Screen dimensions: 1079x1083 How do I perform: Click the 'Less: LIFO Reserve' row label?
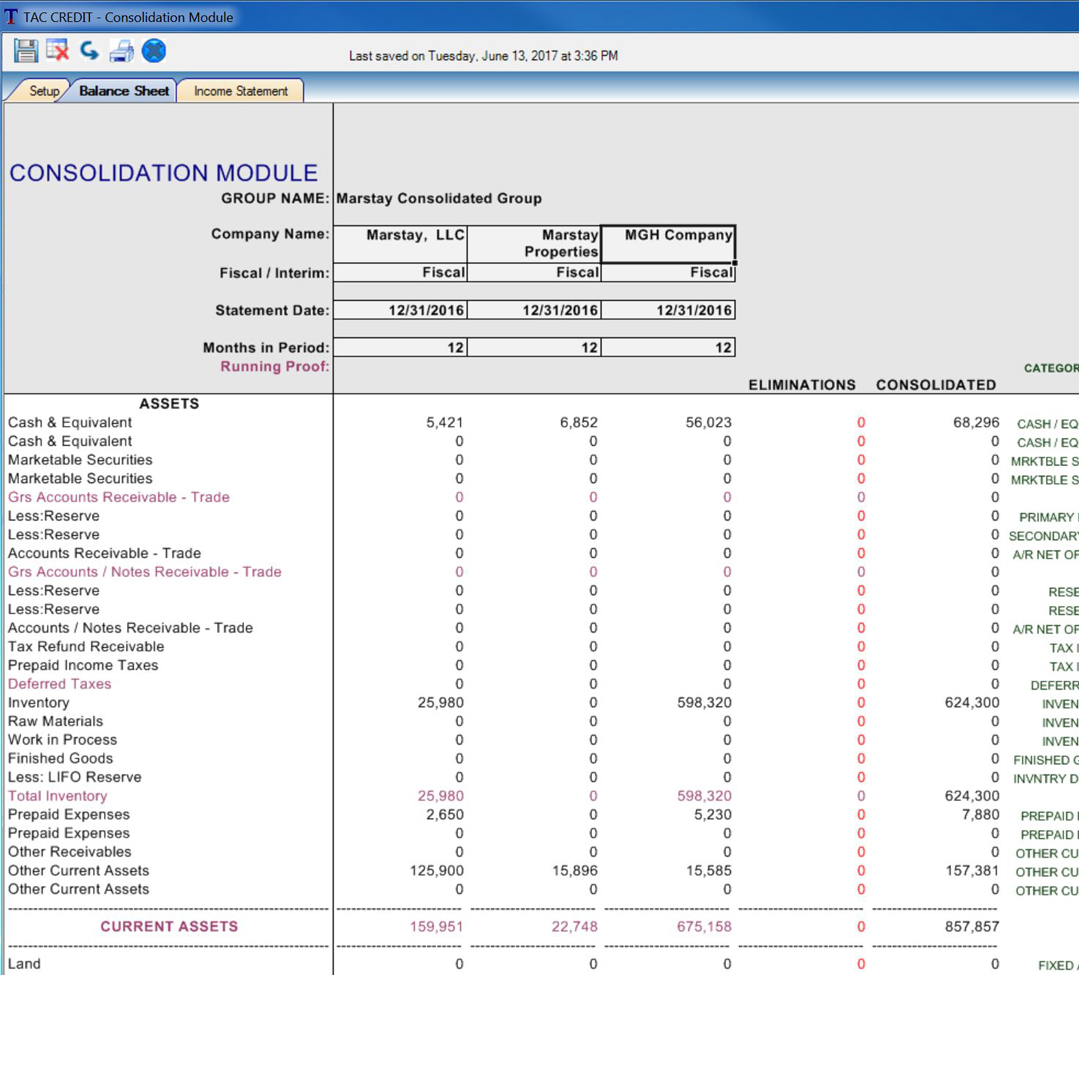(x=75, y=777)
